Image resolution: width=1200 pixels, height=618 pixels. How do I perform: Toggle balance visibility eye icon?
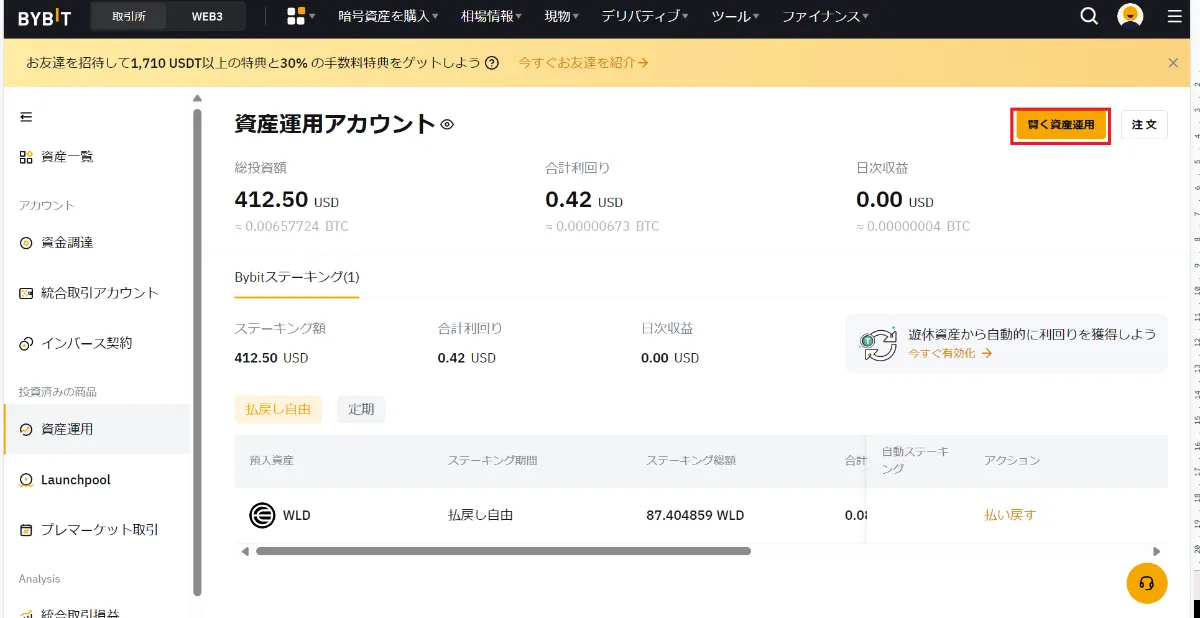click(447, 125)
